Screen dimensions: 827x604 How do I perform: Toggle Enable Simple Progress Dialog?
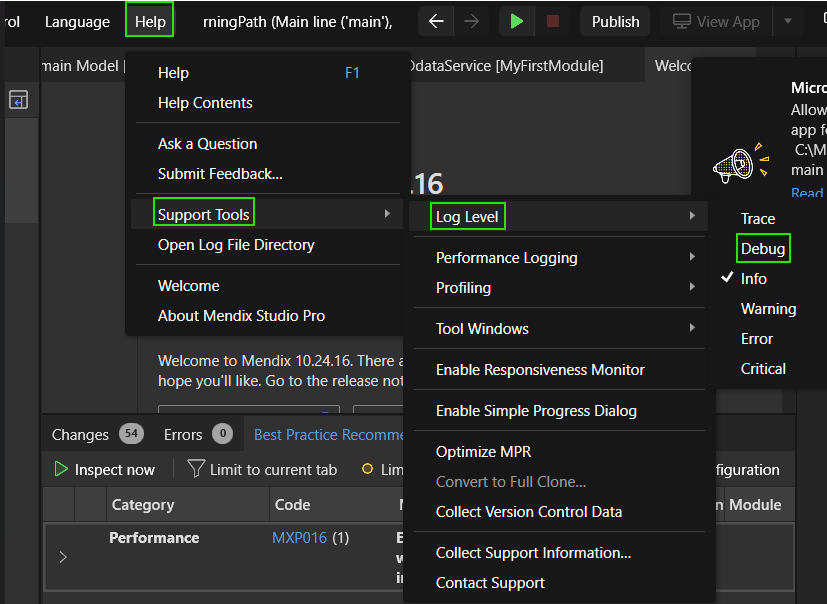click(x=536, y=411)
